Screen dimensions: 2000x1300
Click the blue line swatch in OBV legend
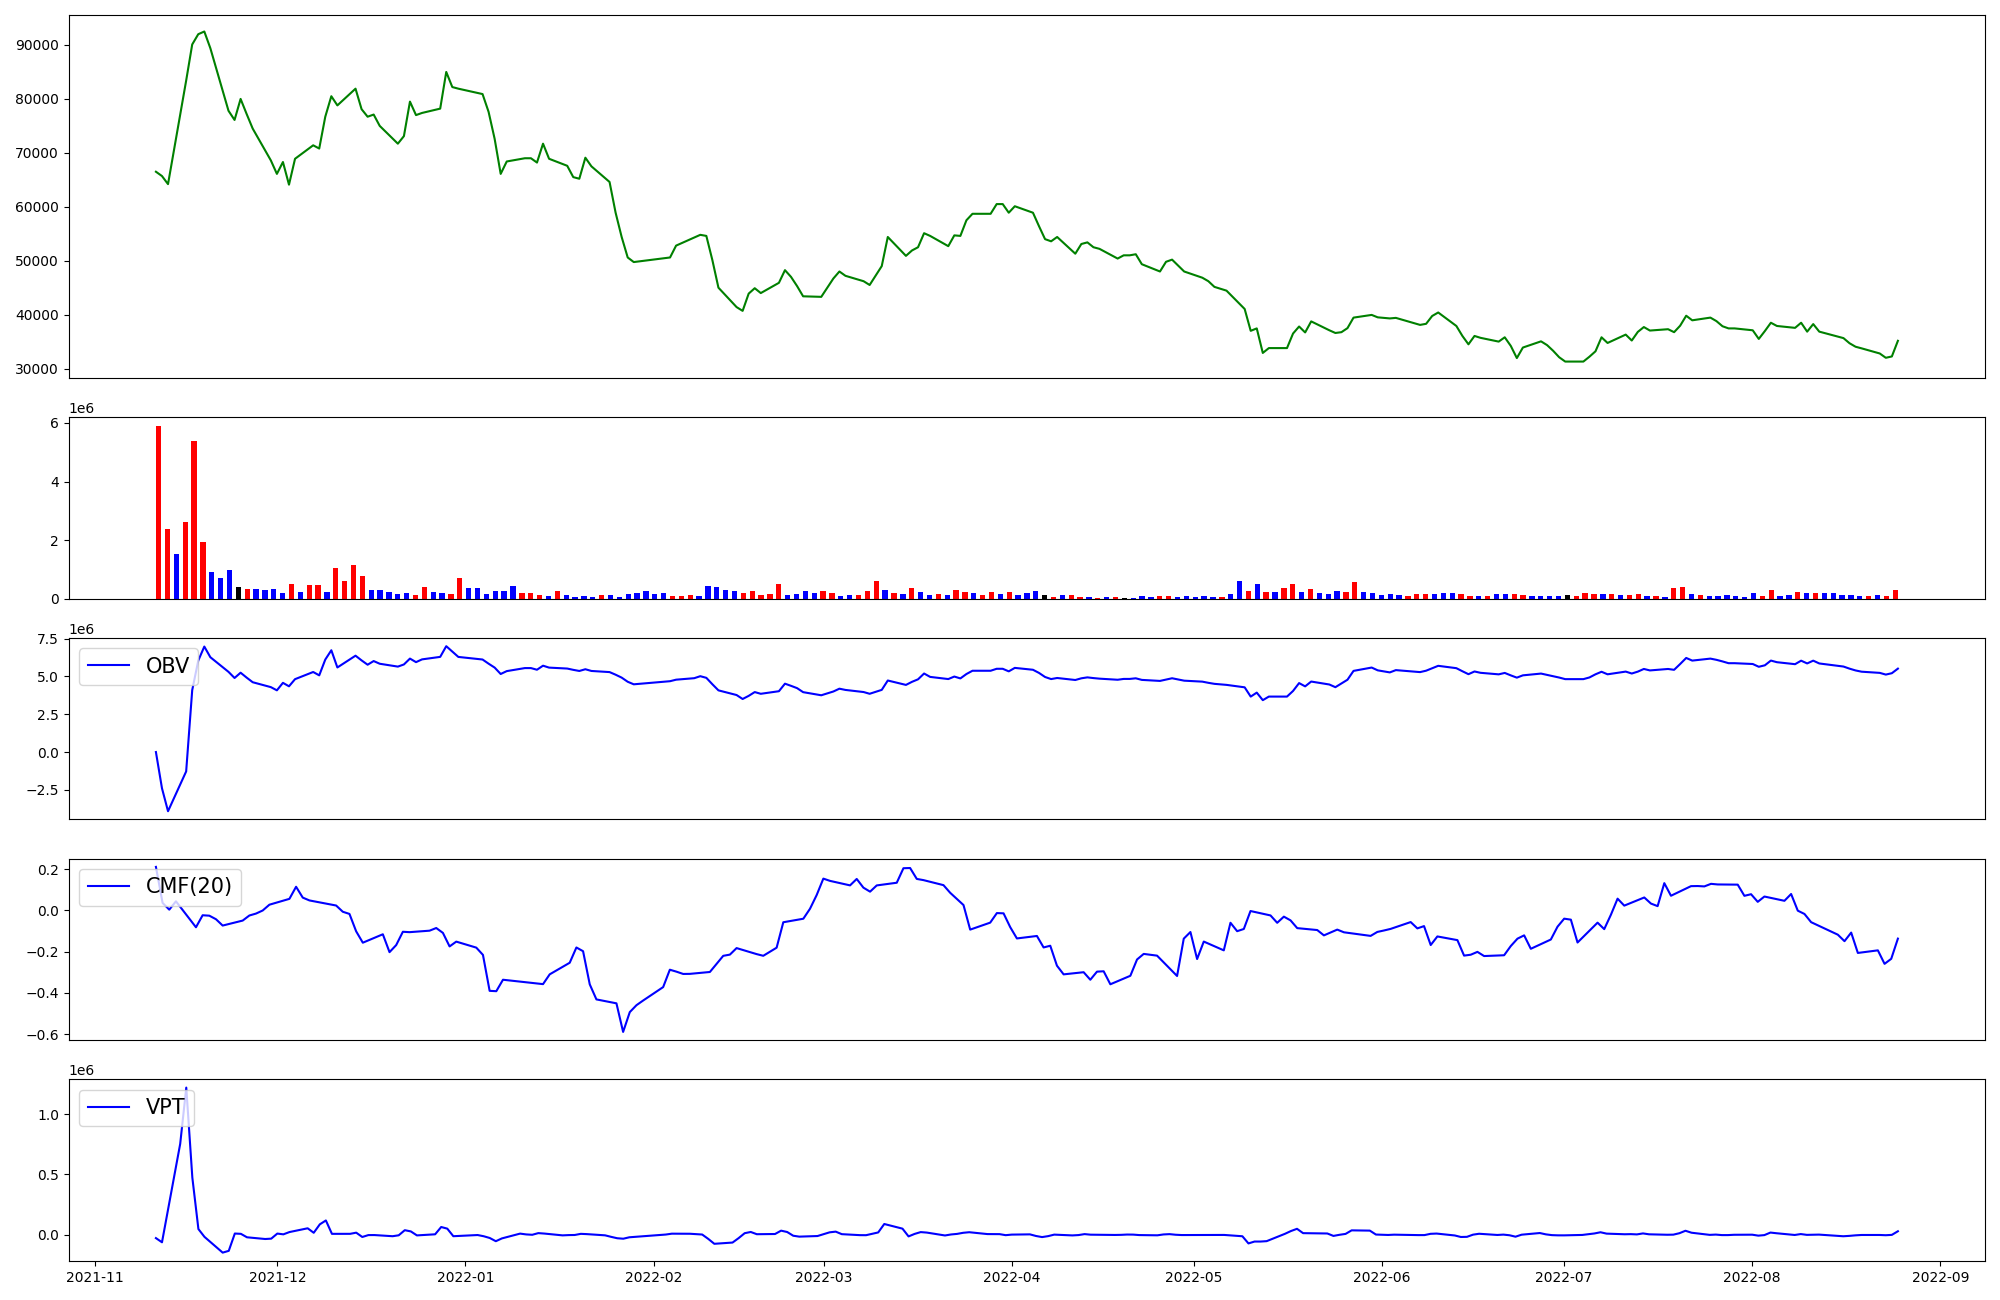coord(109,666)
